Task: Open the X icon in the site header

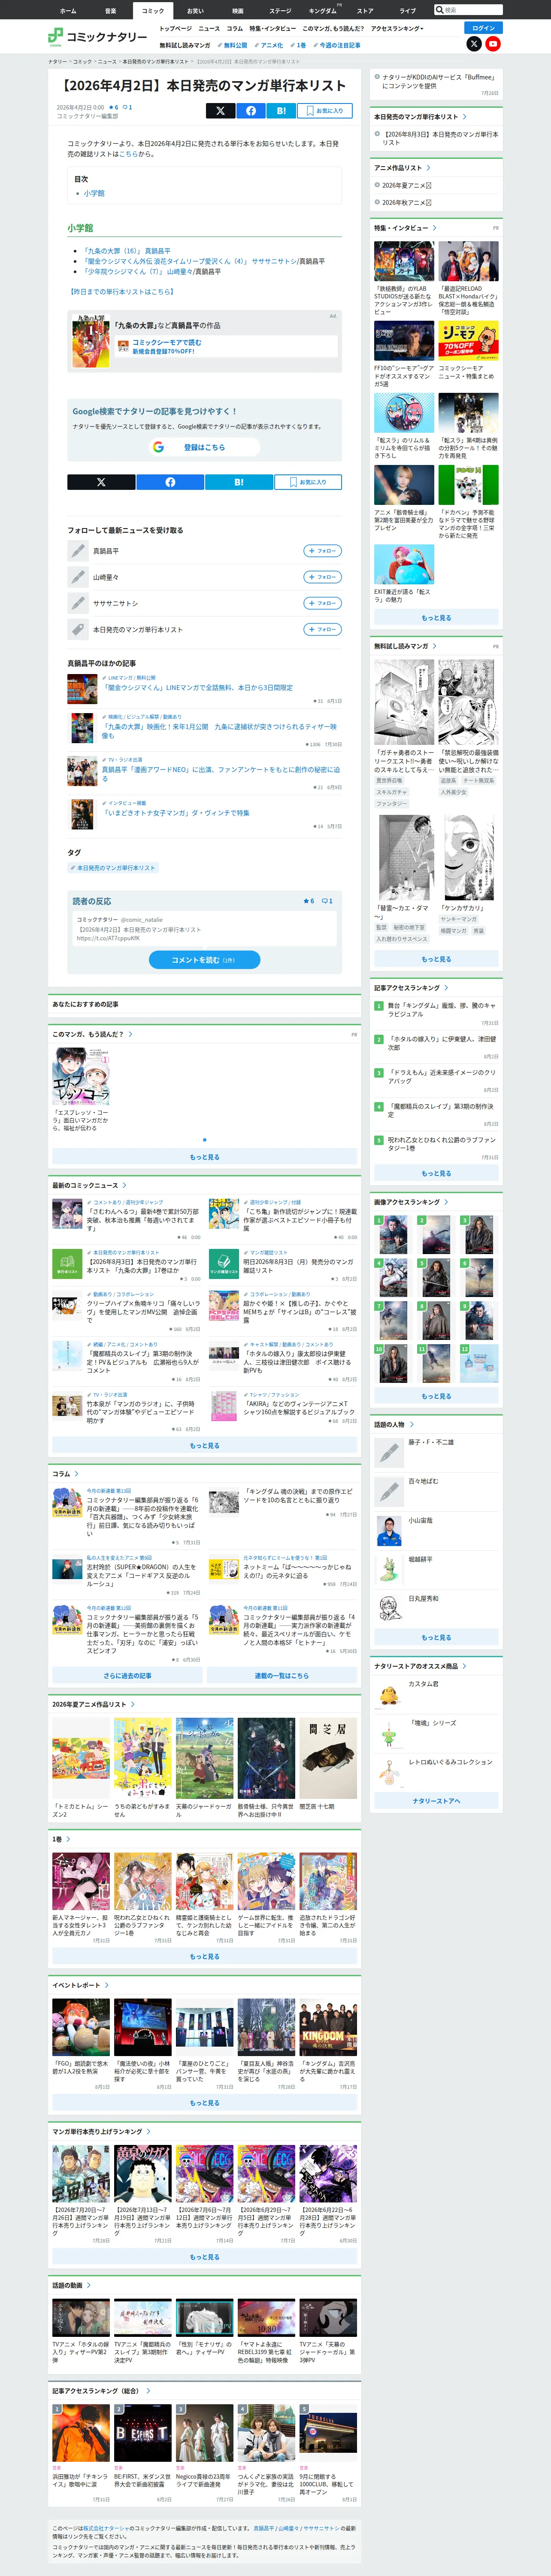Action: (474, 44)
